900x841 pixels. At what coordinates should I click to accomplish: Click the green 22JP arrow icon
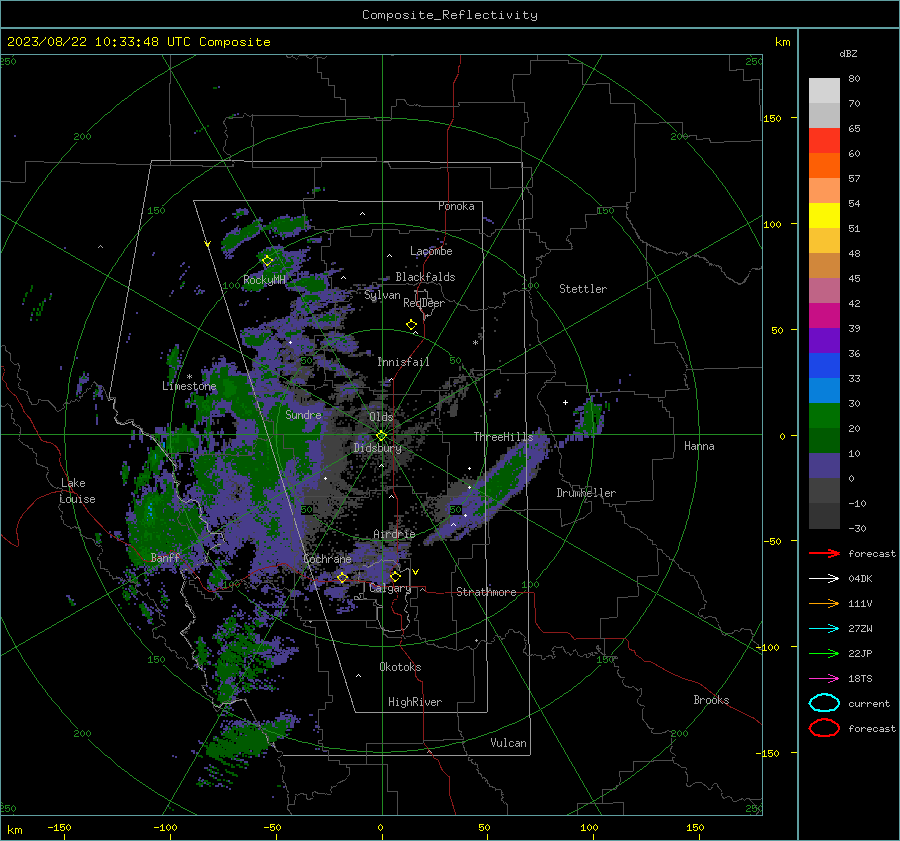click(824, 653)
